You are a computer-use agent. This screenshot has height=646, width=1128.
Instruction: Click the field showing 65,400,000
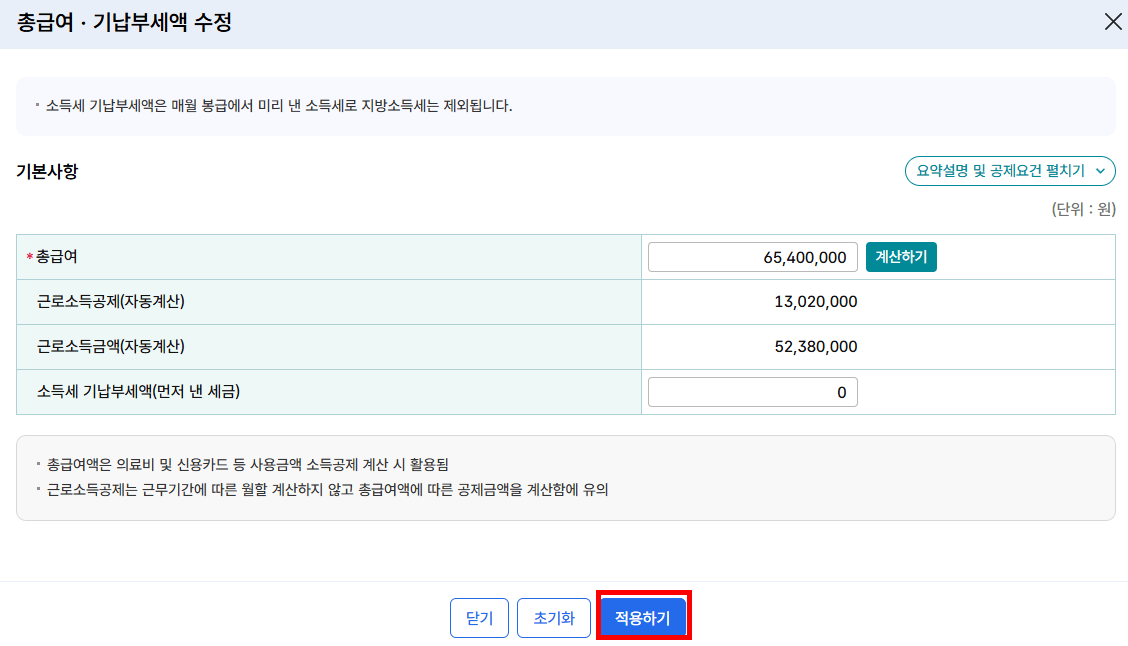(752, 256)
